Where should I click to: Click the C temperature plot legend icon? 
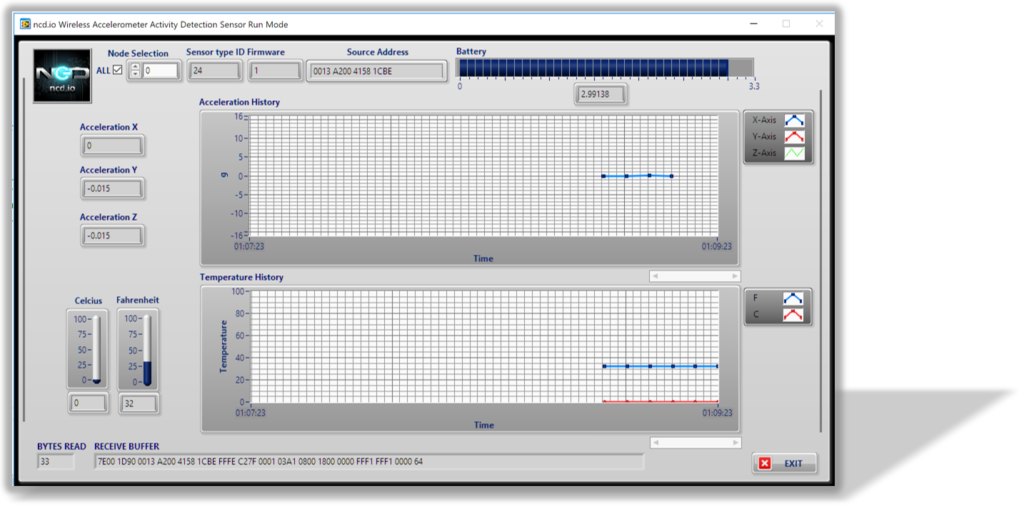point(793,315)
